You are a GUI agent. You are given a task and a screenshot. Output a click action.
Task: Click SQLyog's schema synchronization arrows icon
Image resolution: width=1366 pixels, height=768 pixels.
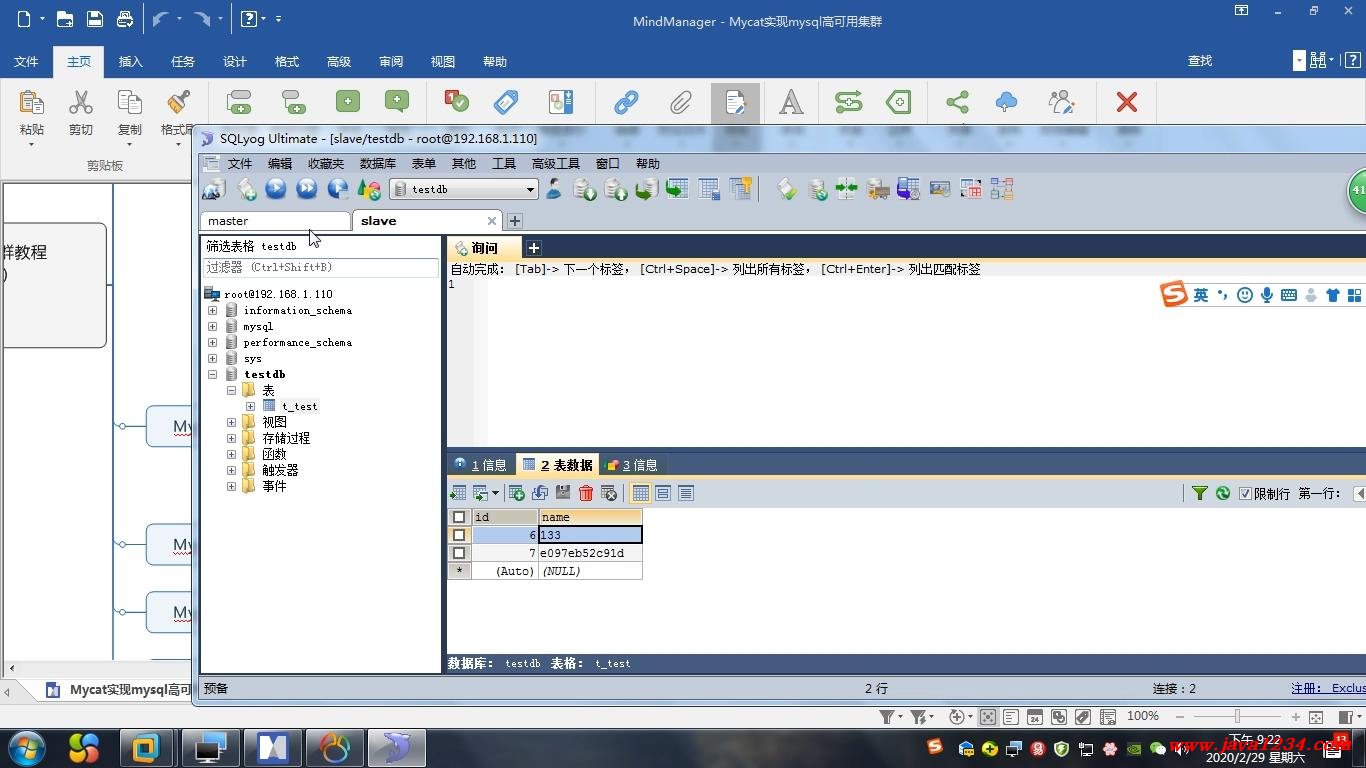tap(847, 189)
